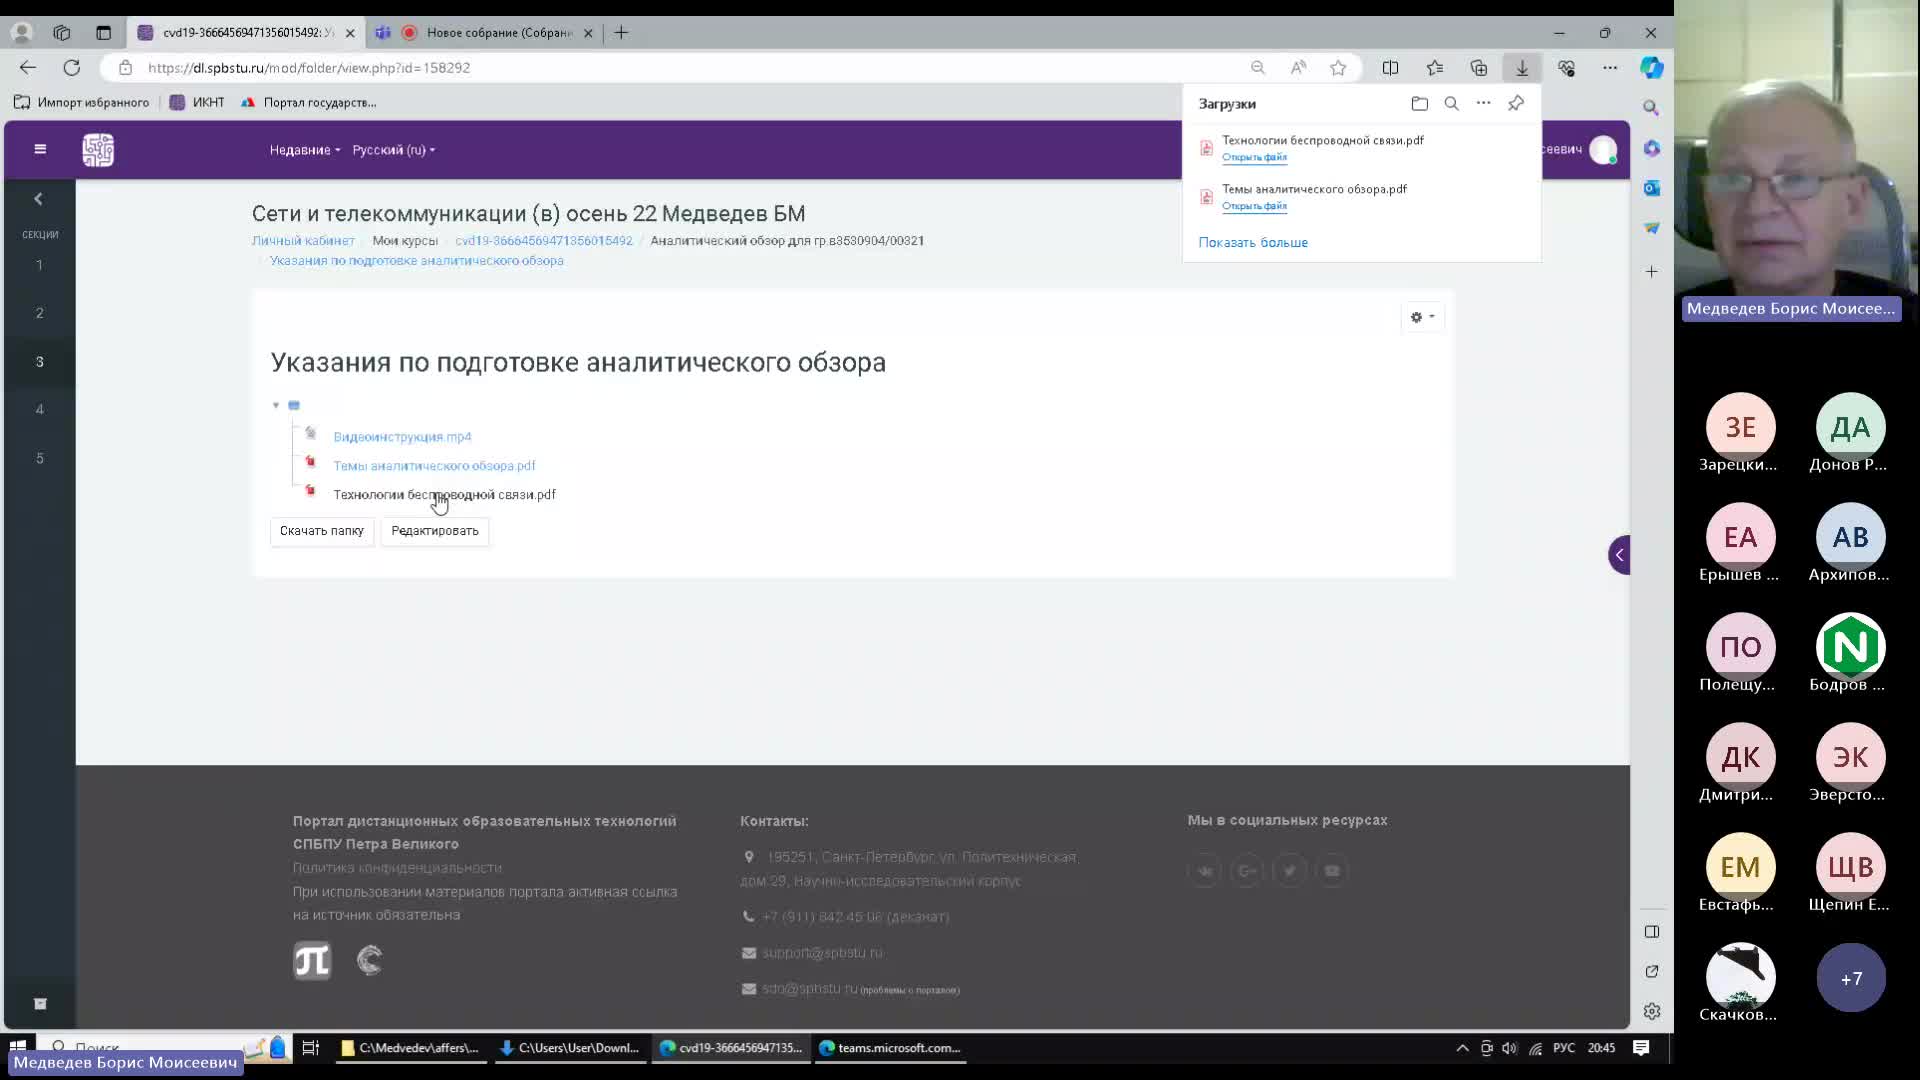Go to section 3 in sidebar
1920x1080 pixels.
(x=40, y=362)
